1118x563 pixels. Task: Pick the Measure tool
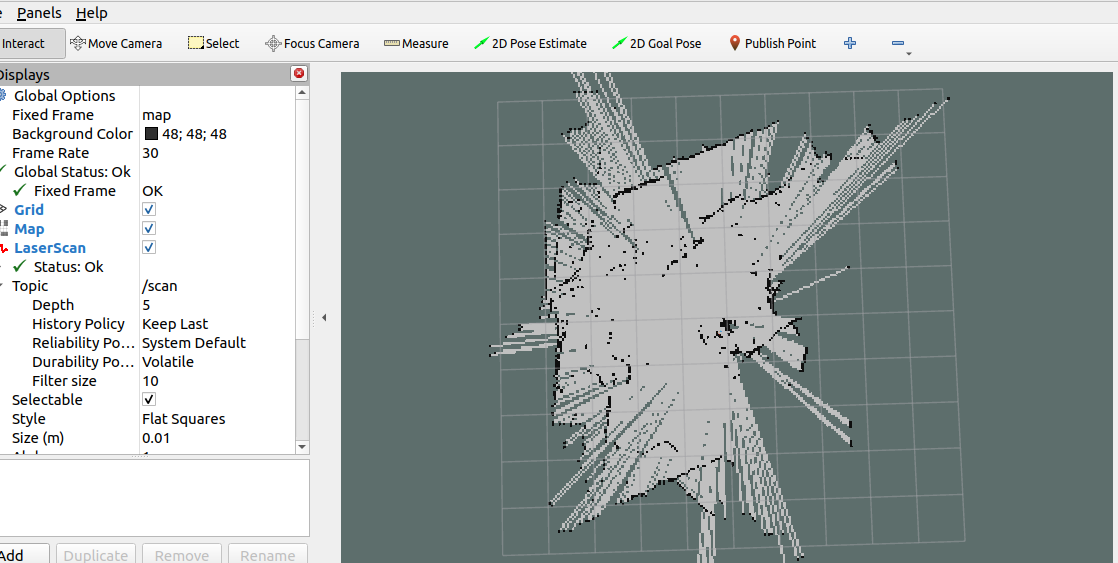coord(416,43)
